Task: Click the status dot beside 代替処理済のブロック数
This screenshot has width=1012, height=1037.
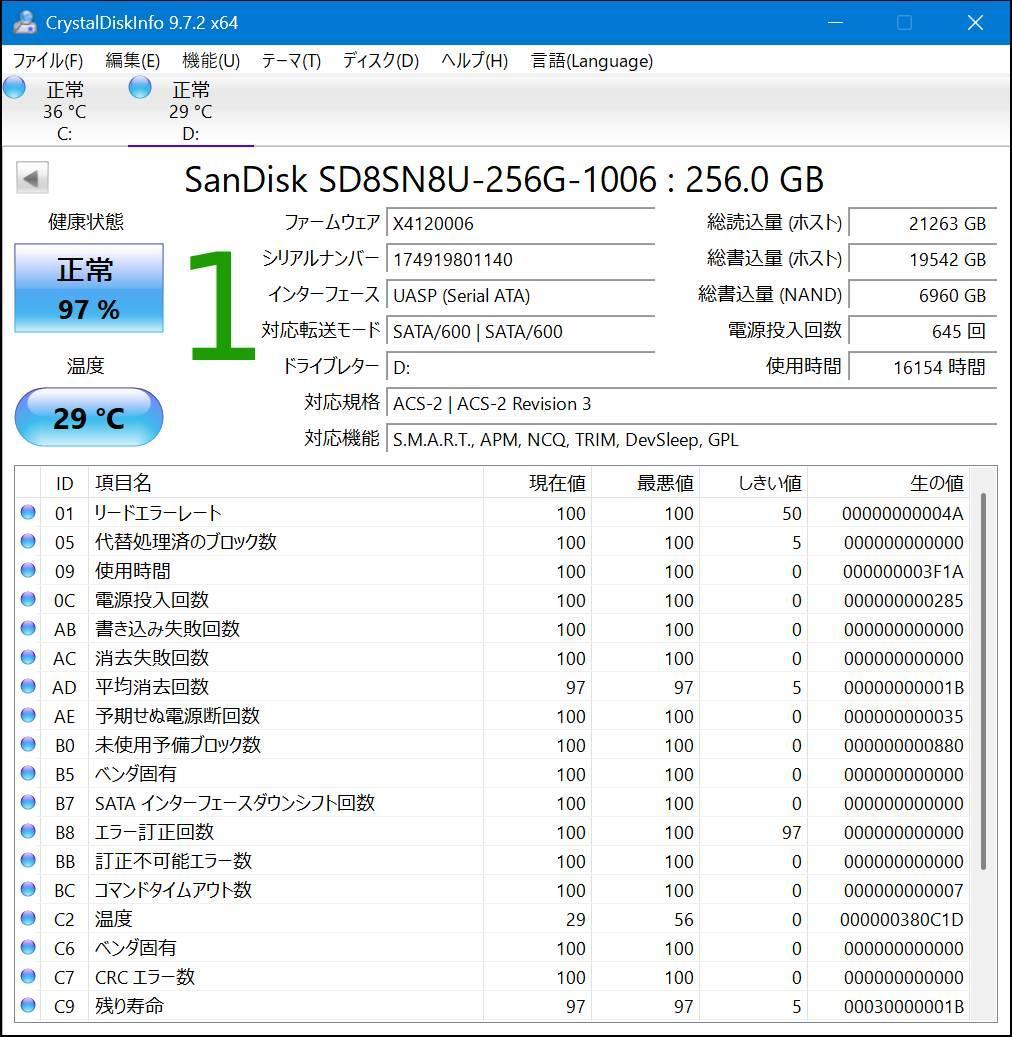Action: coord(28,542)
